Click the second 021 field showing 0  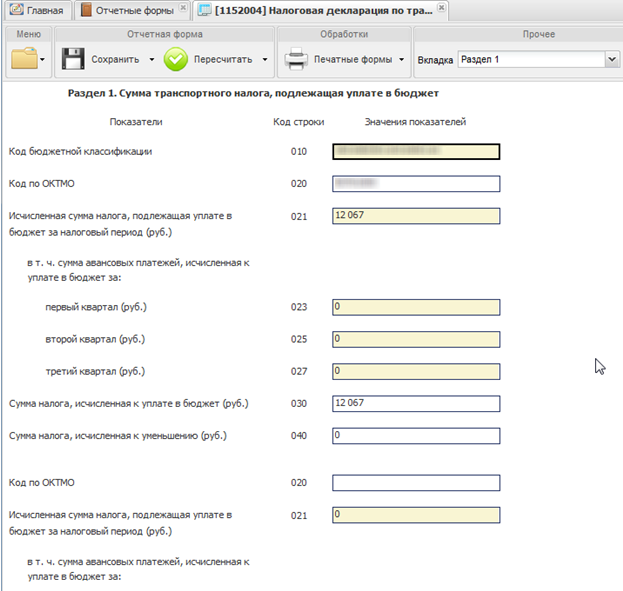[x=416, y=515]
